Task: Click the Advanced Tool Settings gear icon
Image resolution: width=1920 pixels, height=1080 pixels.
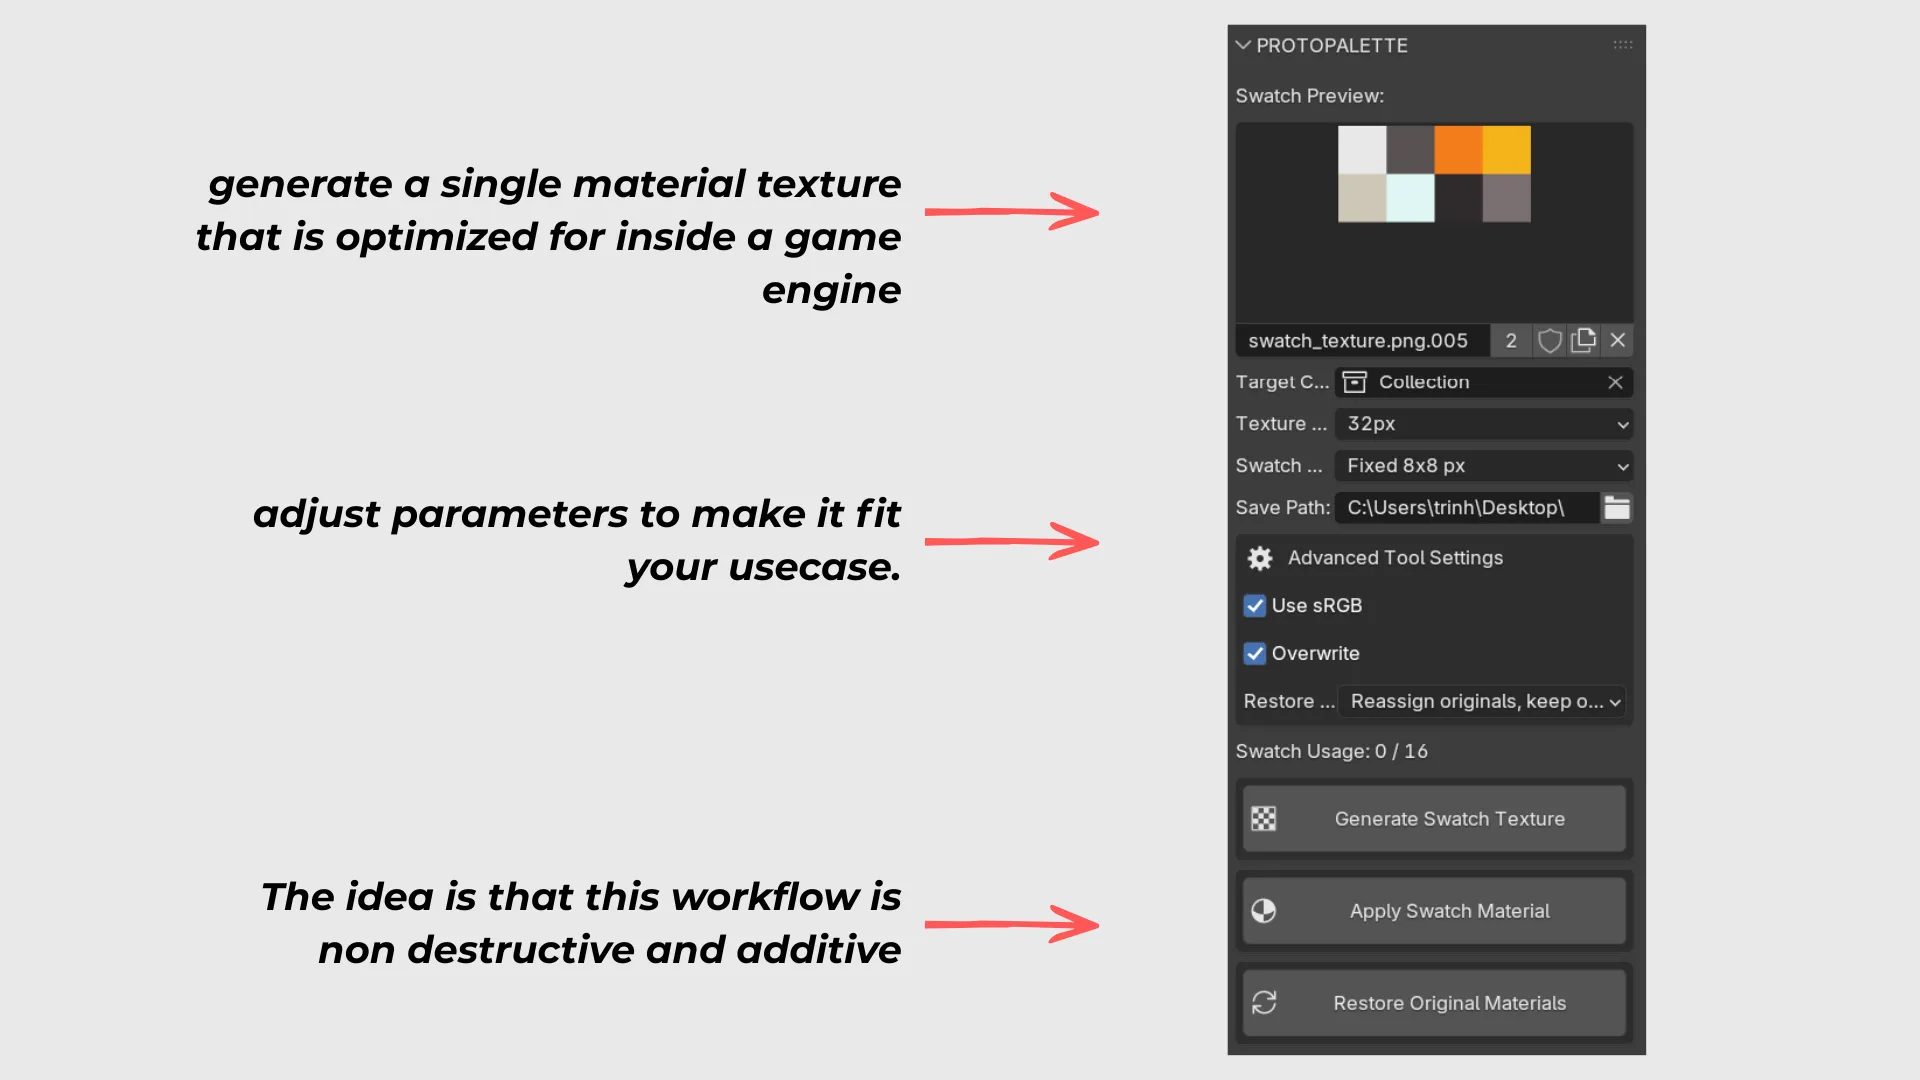Action: coord(1260,558)
